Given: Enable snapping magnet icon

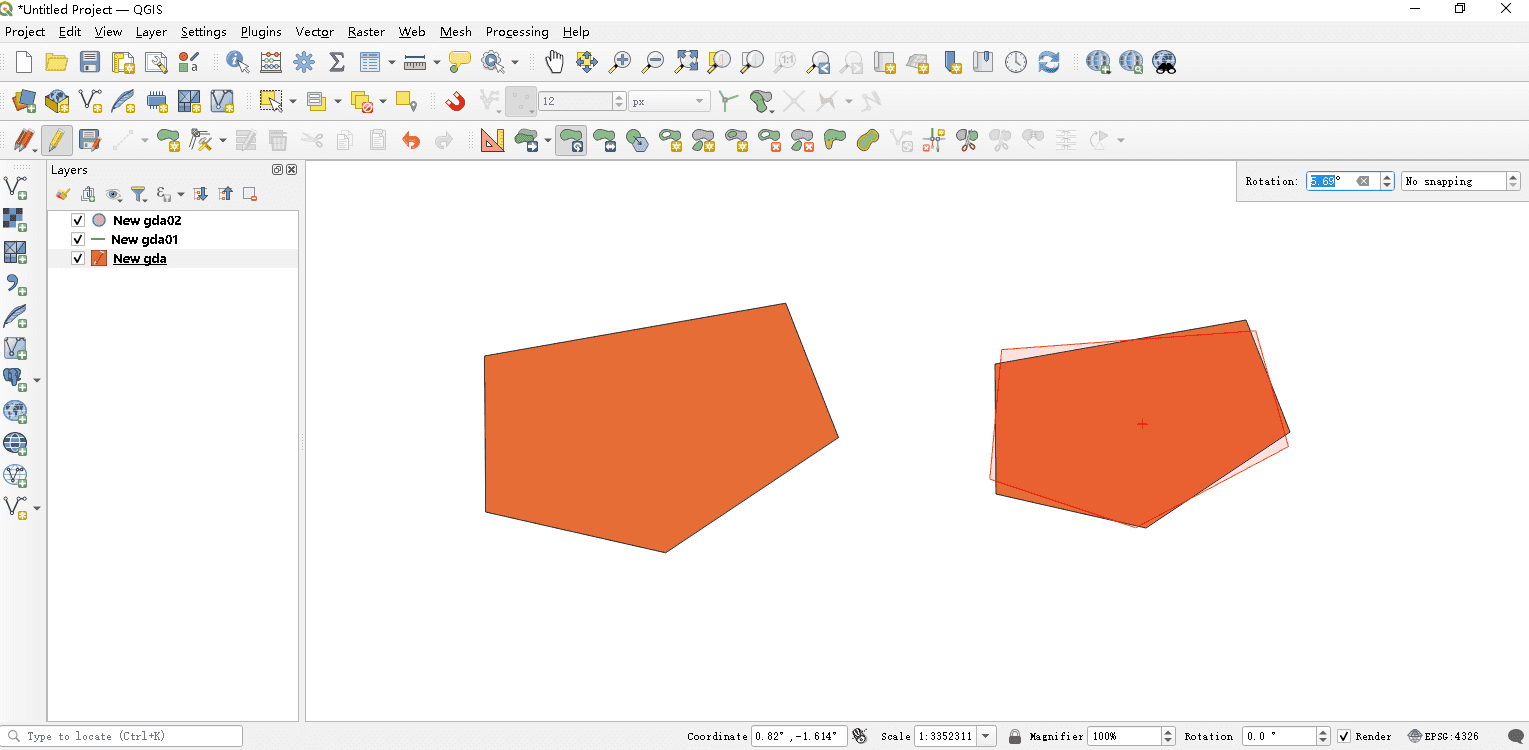Looking at the screenshot, I should click(455, 101).
